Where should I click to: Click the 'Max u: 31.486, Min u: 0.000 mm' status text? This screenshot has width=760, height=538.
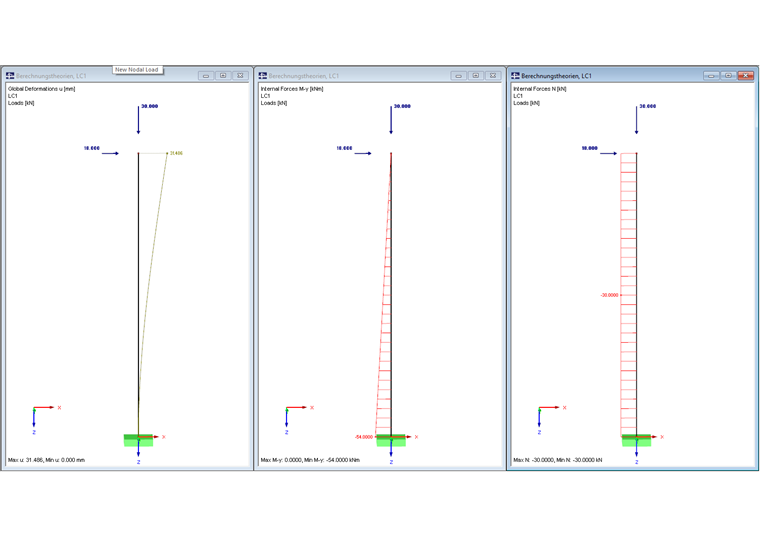point(46,460)
